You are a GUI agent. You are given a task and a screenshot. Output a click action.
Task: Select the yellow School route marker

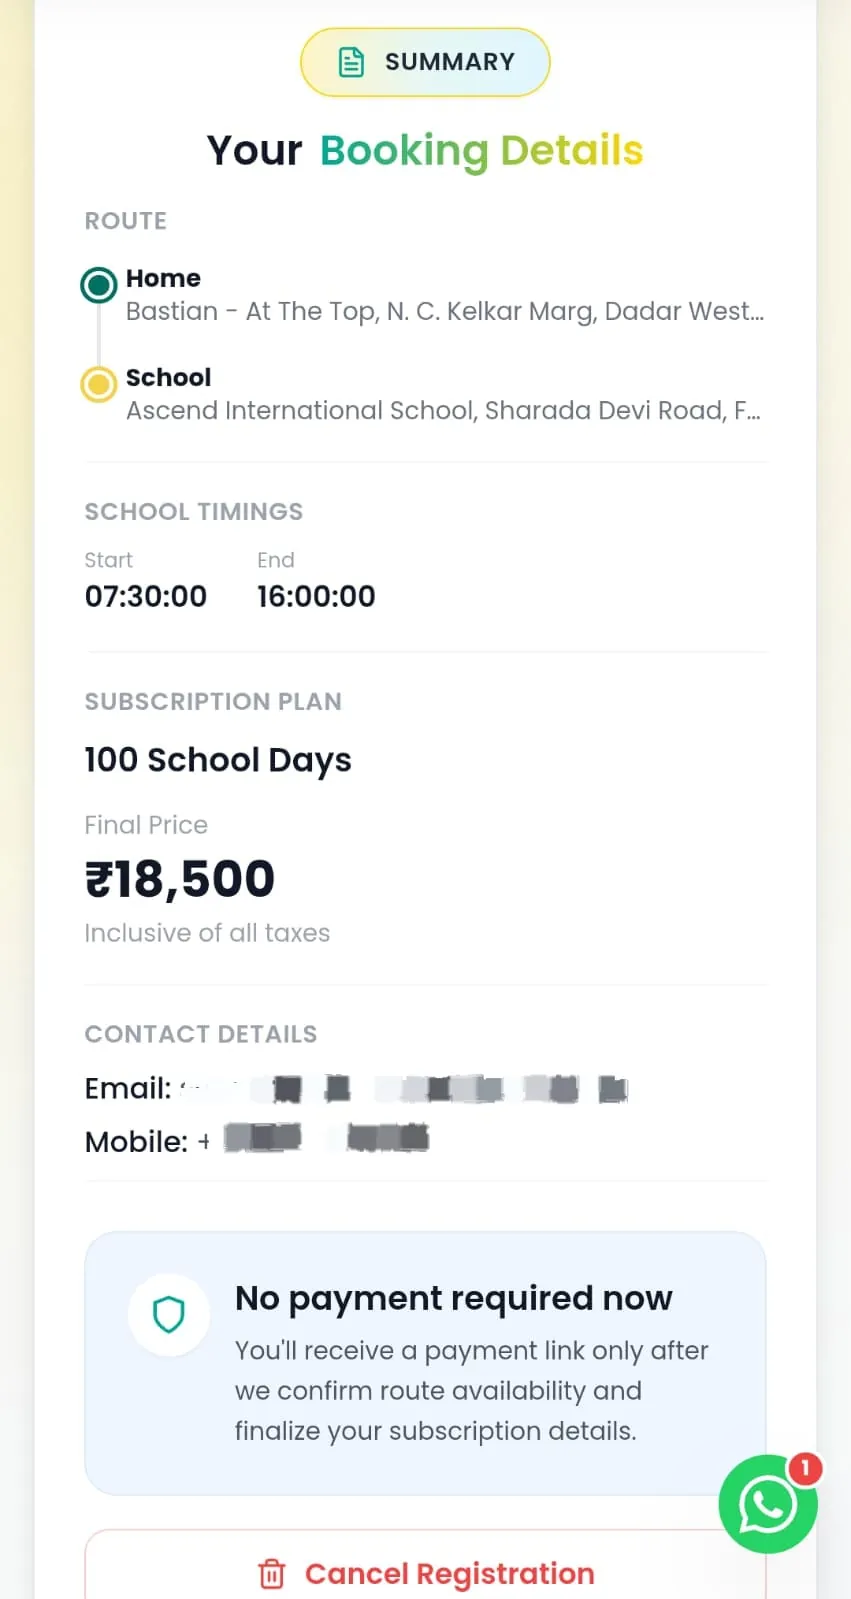pos(98,384)
